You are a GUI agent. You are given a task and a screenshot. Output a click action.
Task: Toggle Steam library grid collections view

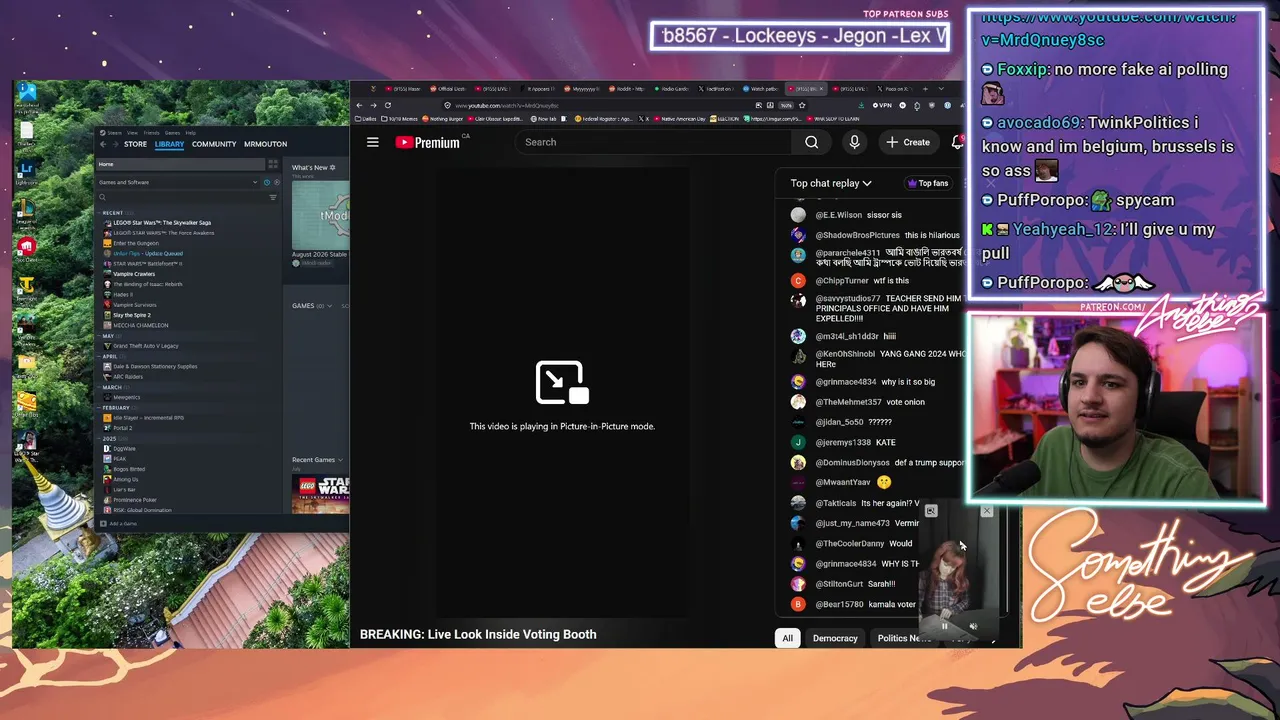[x=273, y=164]
